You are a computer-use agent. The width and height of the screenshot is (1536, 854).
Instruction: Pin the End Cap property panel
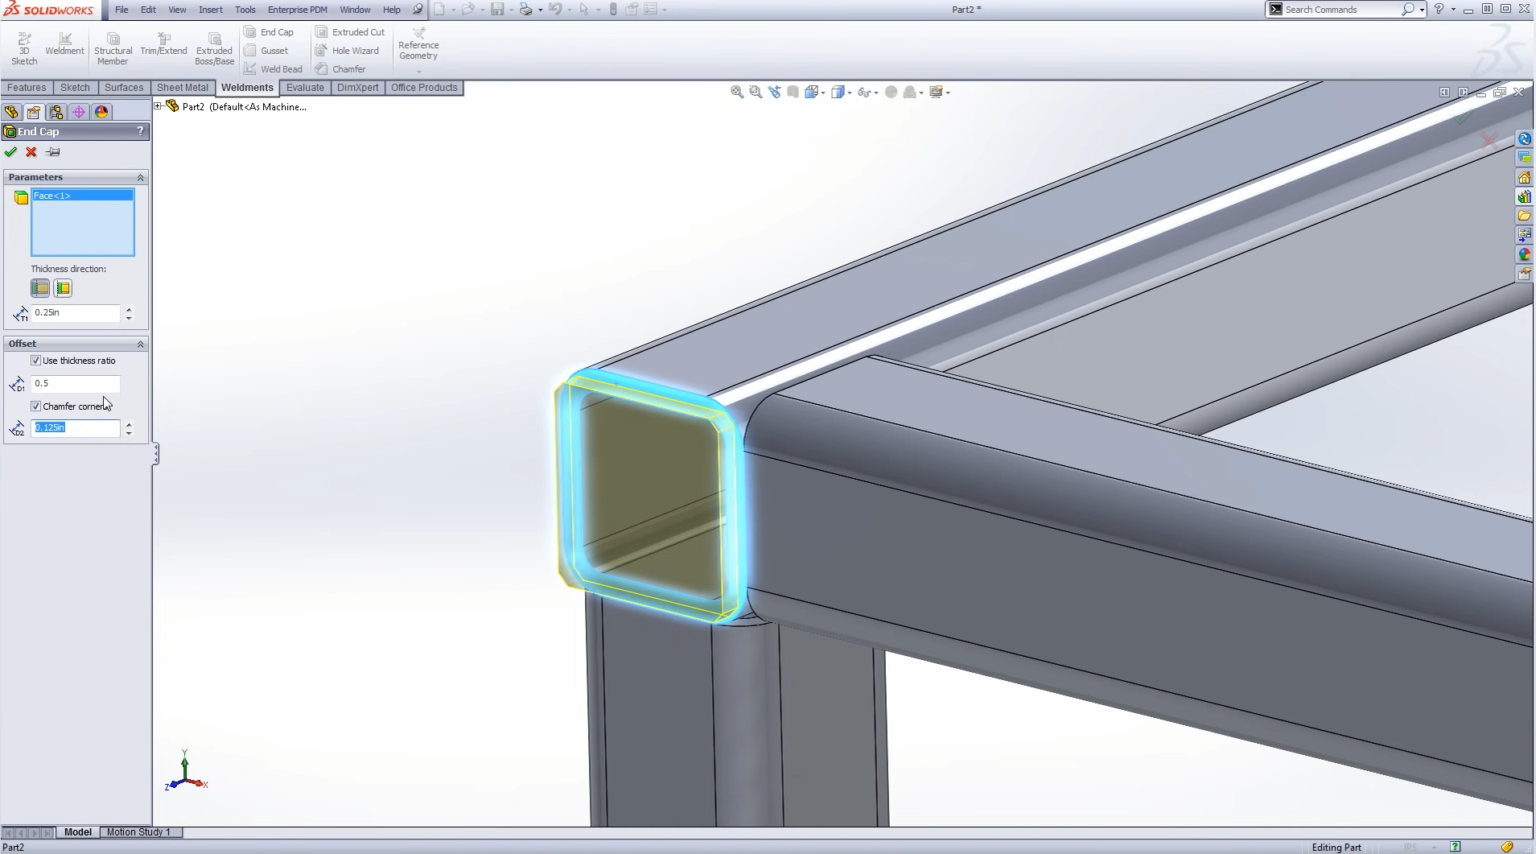[x=53, y=152]
